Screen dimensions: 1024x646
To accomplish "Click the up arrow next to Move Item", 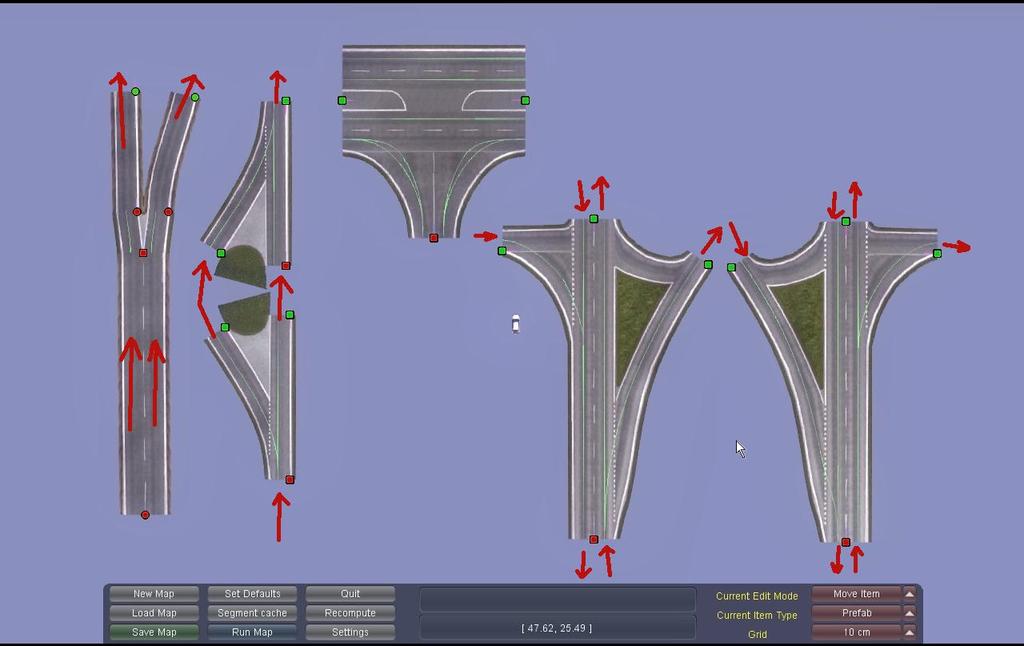I will [x=908, y=594].
